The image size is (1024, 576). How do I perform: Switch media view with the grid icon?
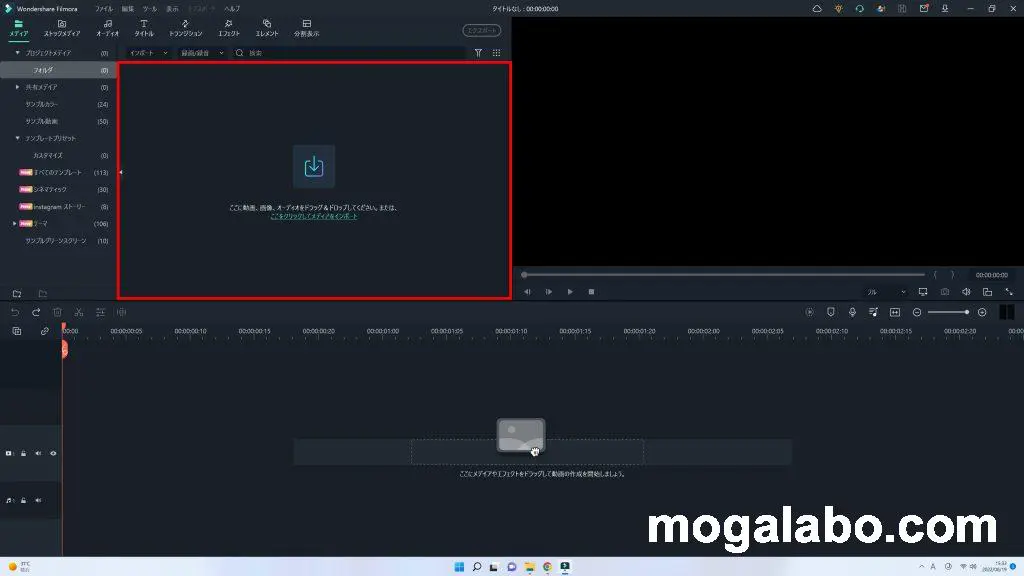[x=497, y=53]
